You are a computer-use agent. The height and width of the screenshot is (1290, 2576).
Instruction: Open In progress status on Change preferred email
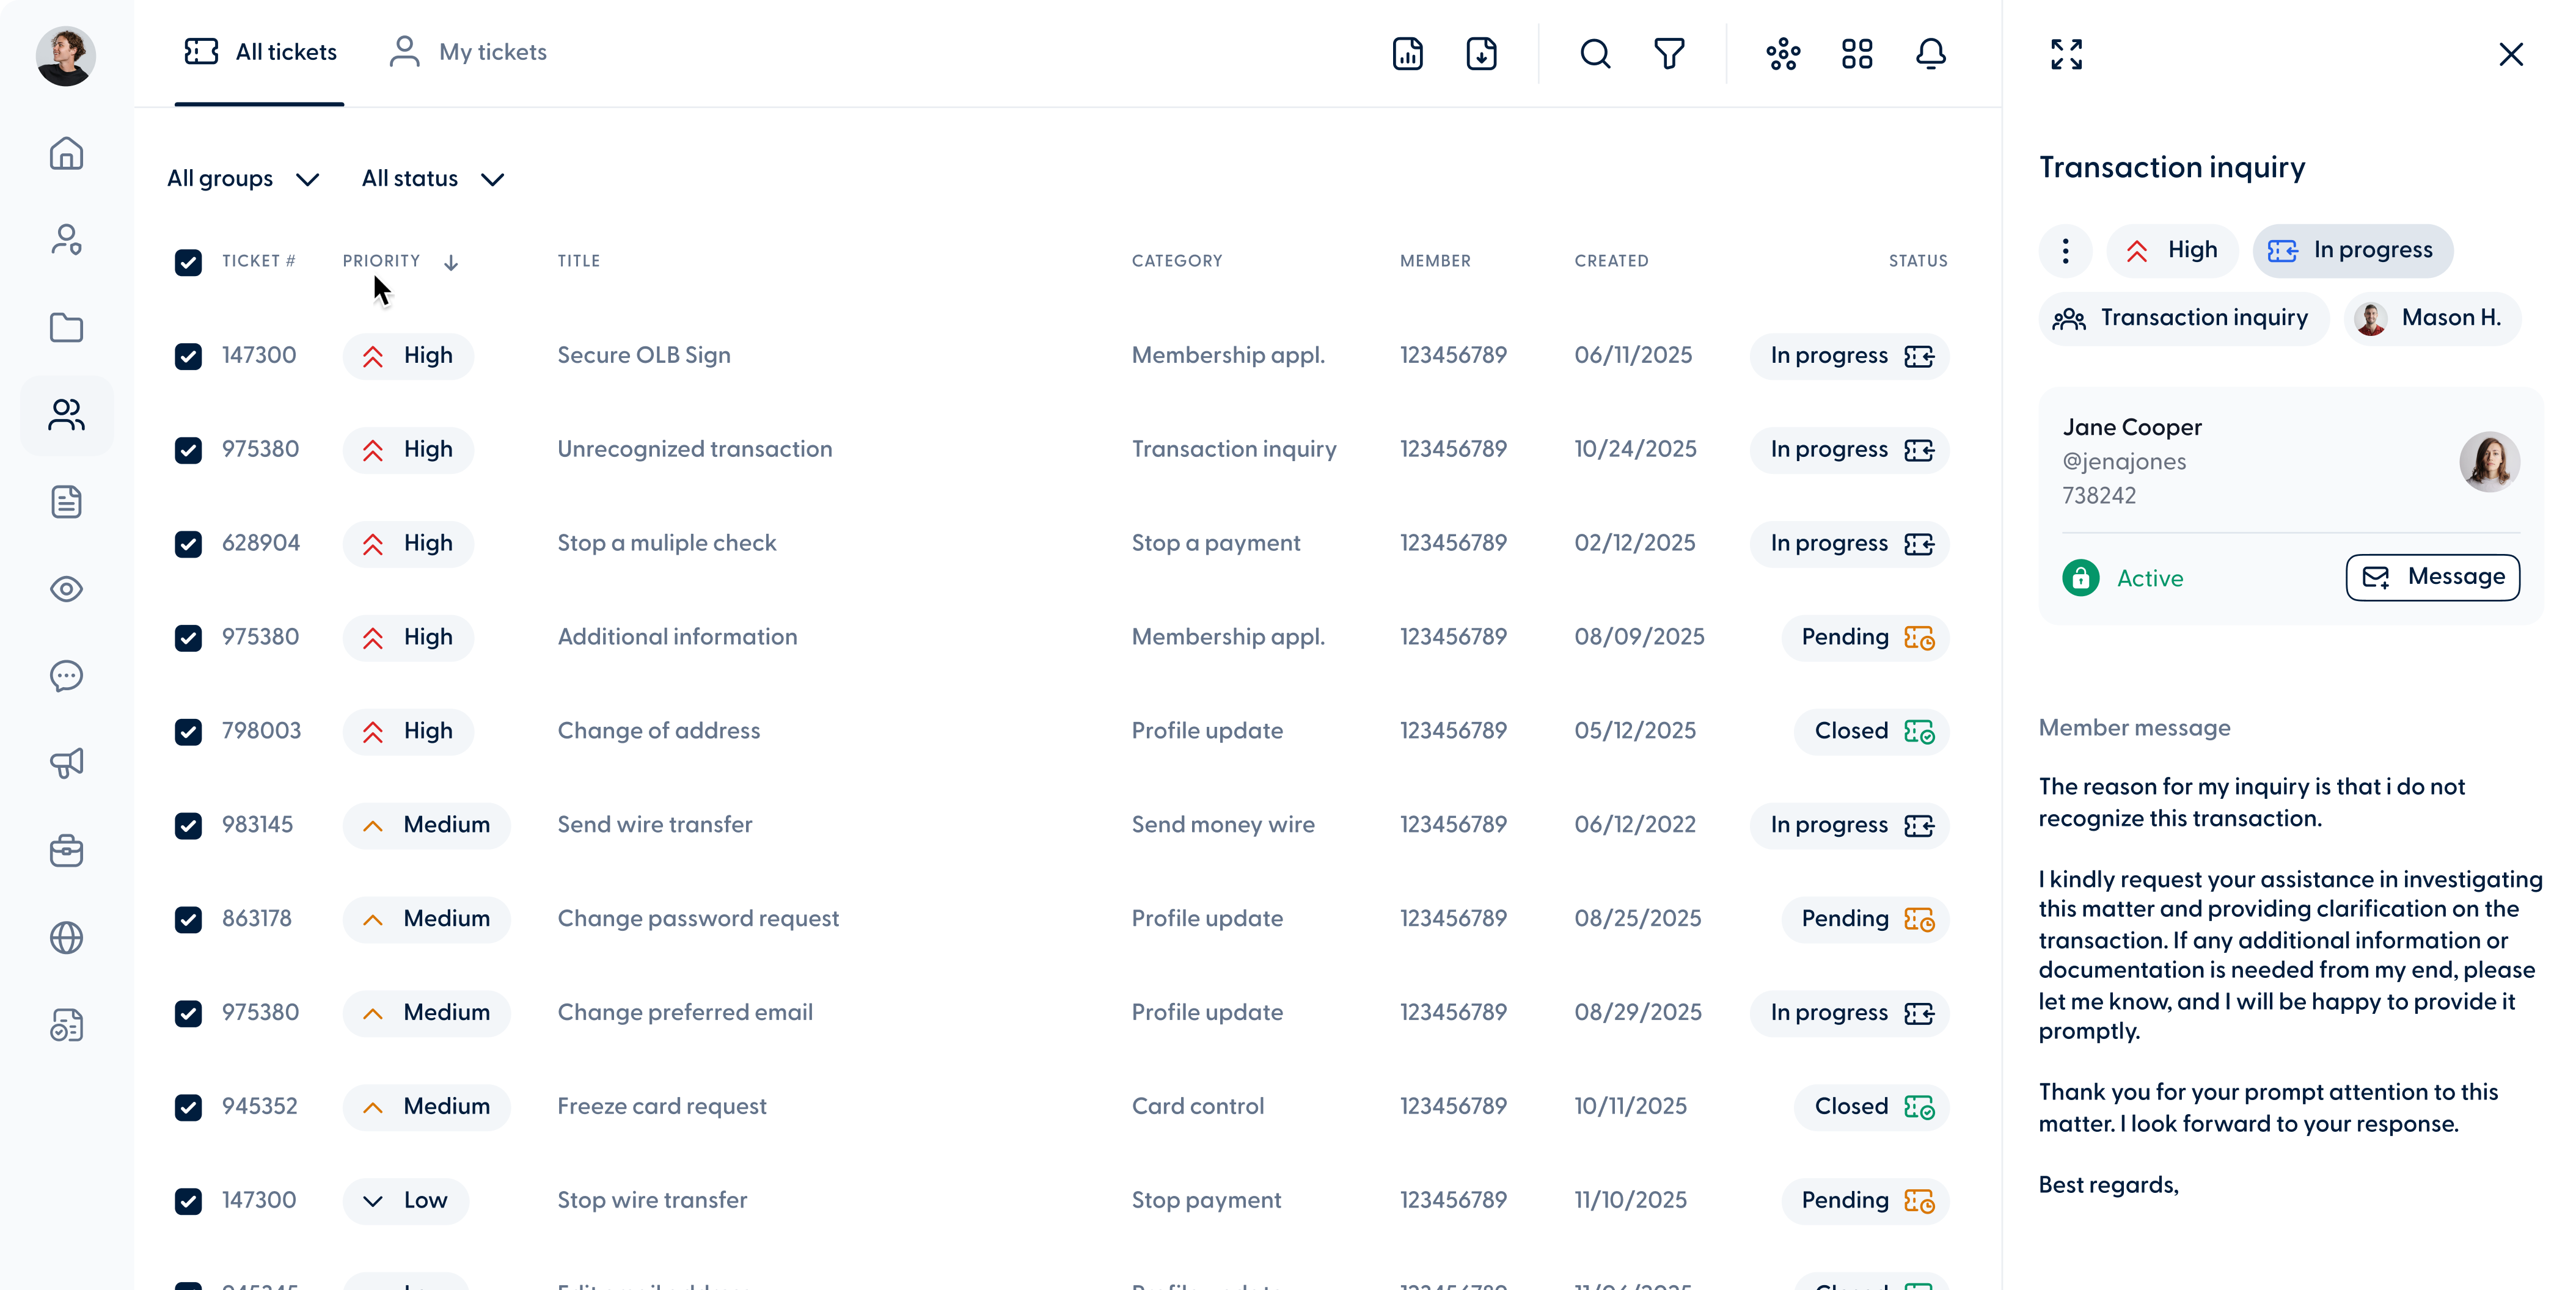coord(1849,1013)
